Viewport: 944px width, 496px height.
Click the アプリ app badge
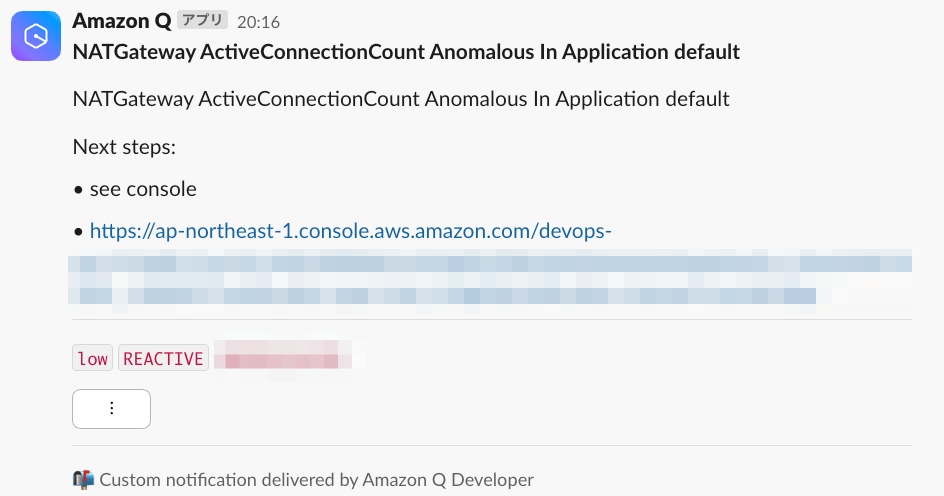(202, 20)
